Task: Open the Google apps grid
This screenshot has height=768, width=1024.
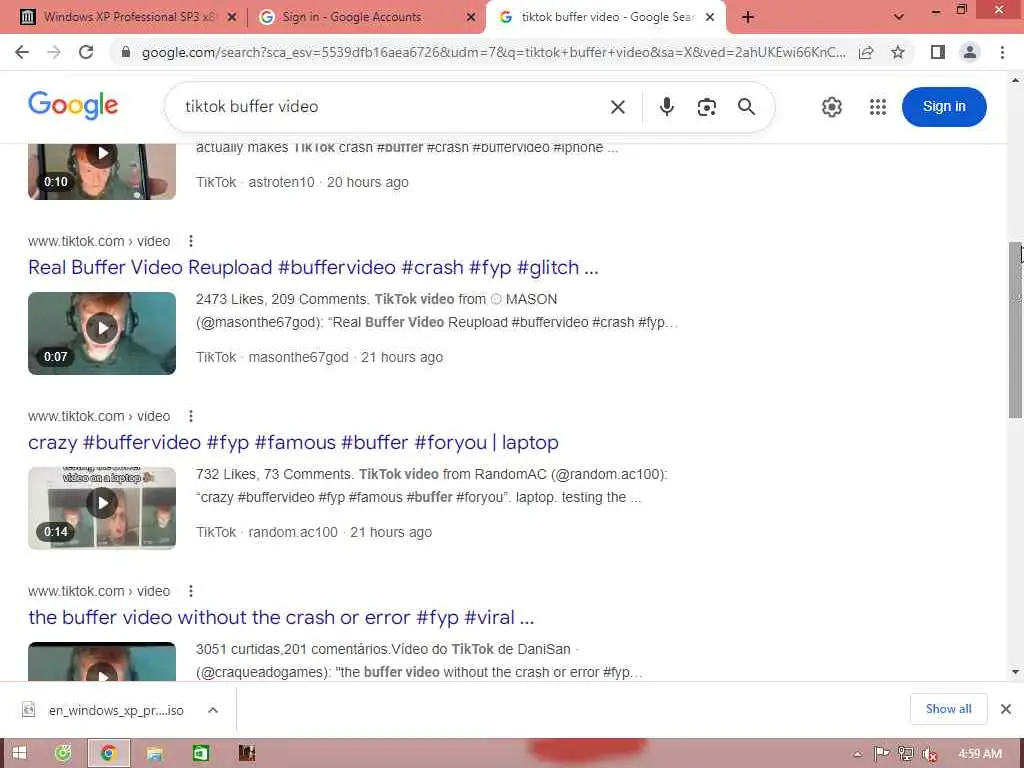Action: click(x=878, y=106)
